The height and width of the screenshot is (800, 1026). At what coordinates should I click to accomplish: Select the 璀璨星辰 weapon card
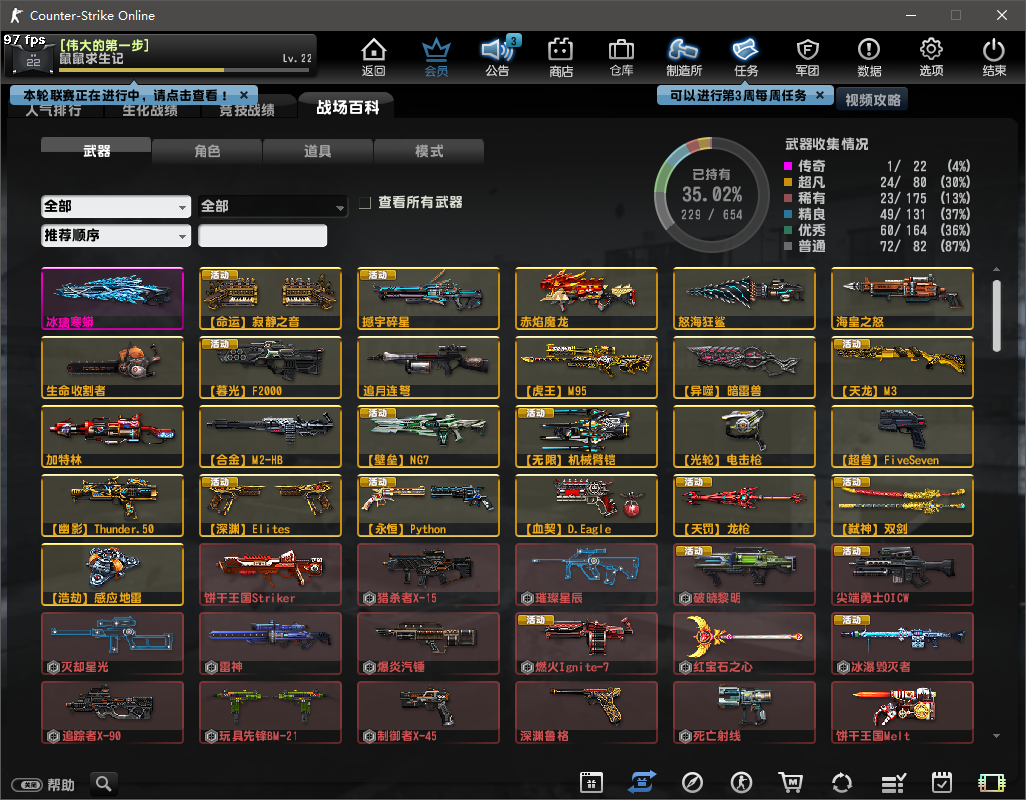(x=586, y=574)
